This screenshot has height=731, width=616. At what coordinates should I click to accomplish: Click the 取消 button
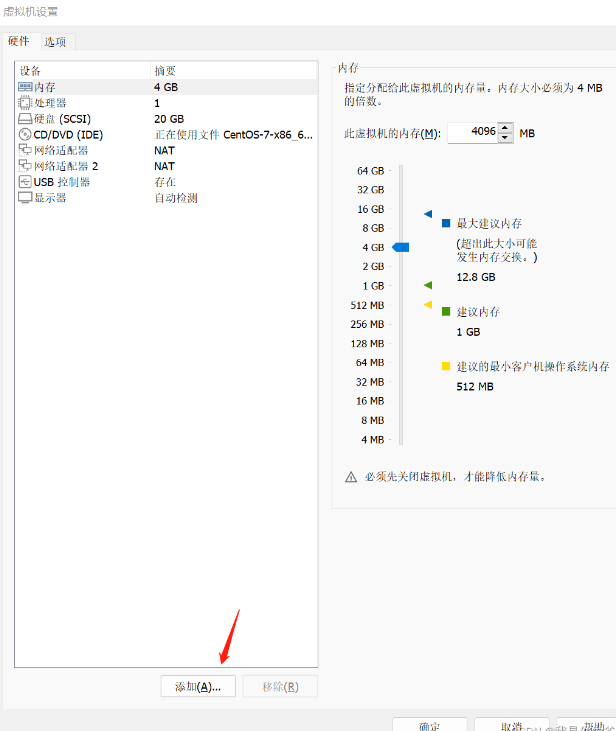point(512,725)
